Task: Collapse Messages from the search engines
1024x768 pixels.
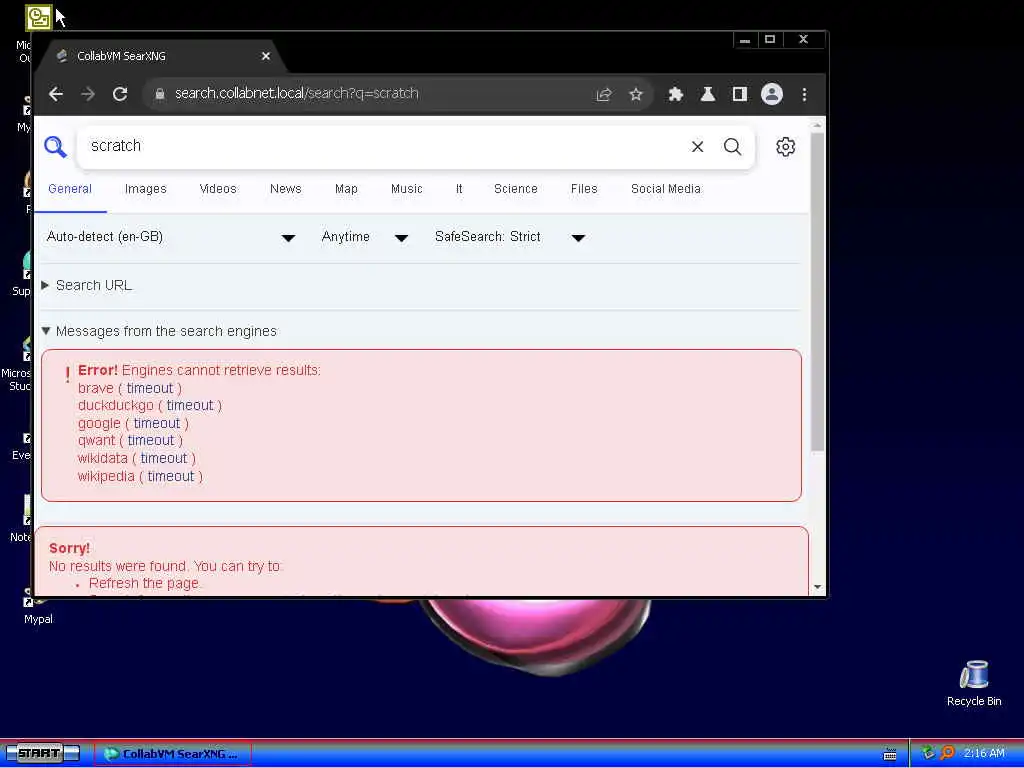Action: tap(159, 331)
